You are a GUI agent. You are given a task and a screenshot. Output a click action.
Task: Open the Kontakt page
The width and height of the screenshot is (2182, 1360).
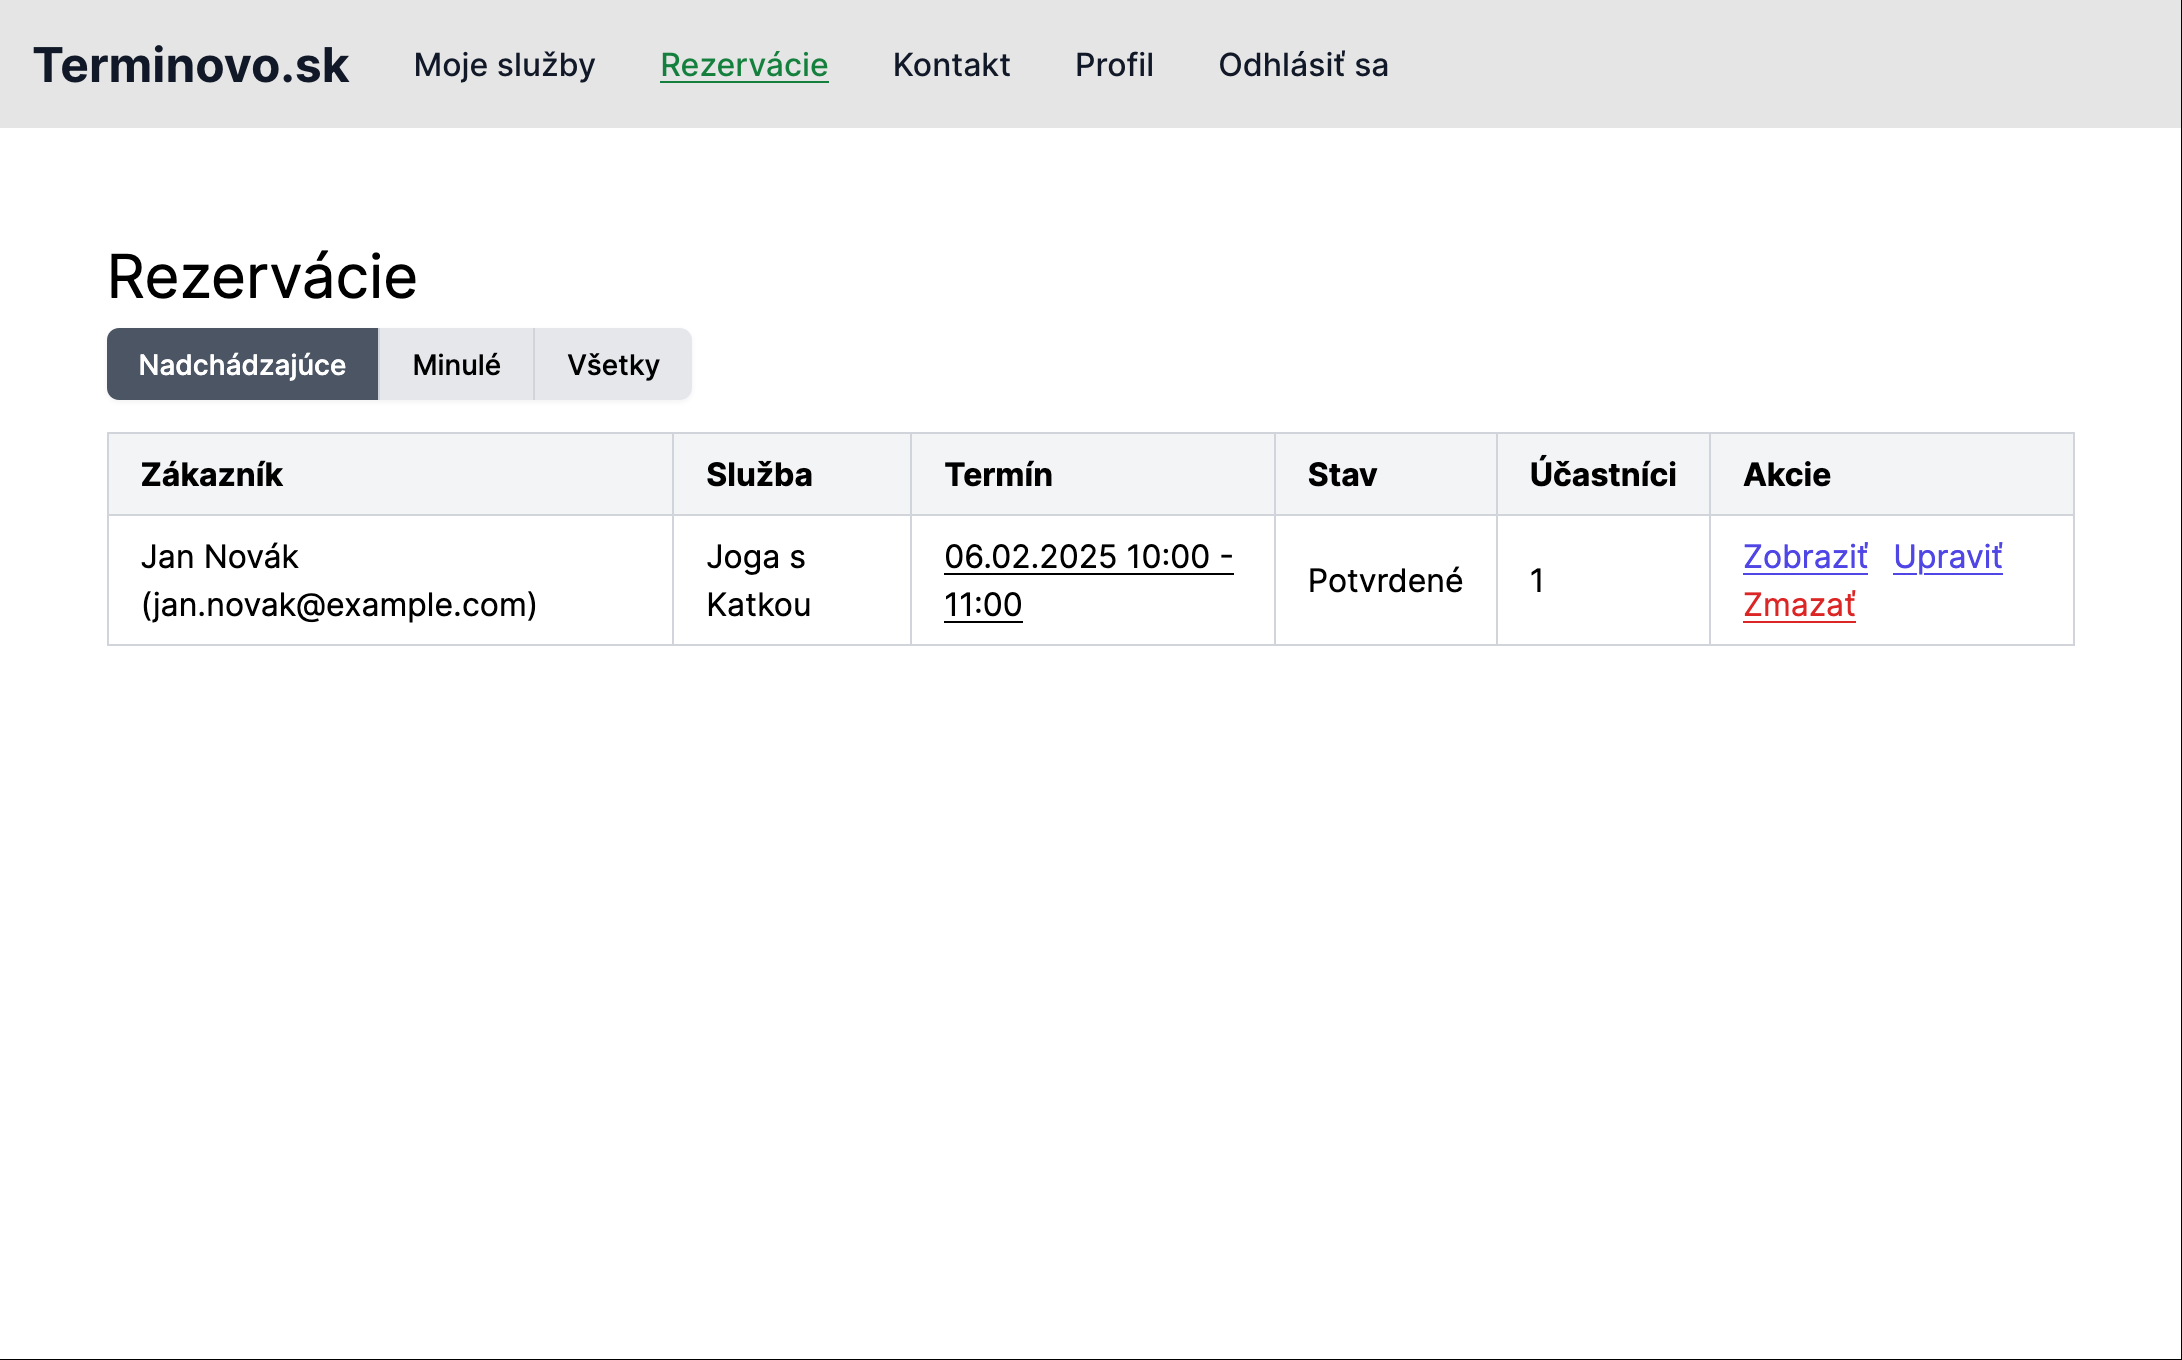pyautogui.click(x=951, y=65)
